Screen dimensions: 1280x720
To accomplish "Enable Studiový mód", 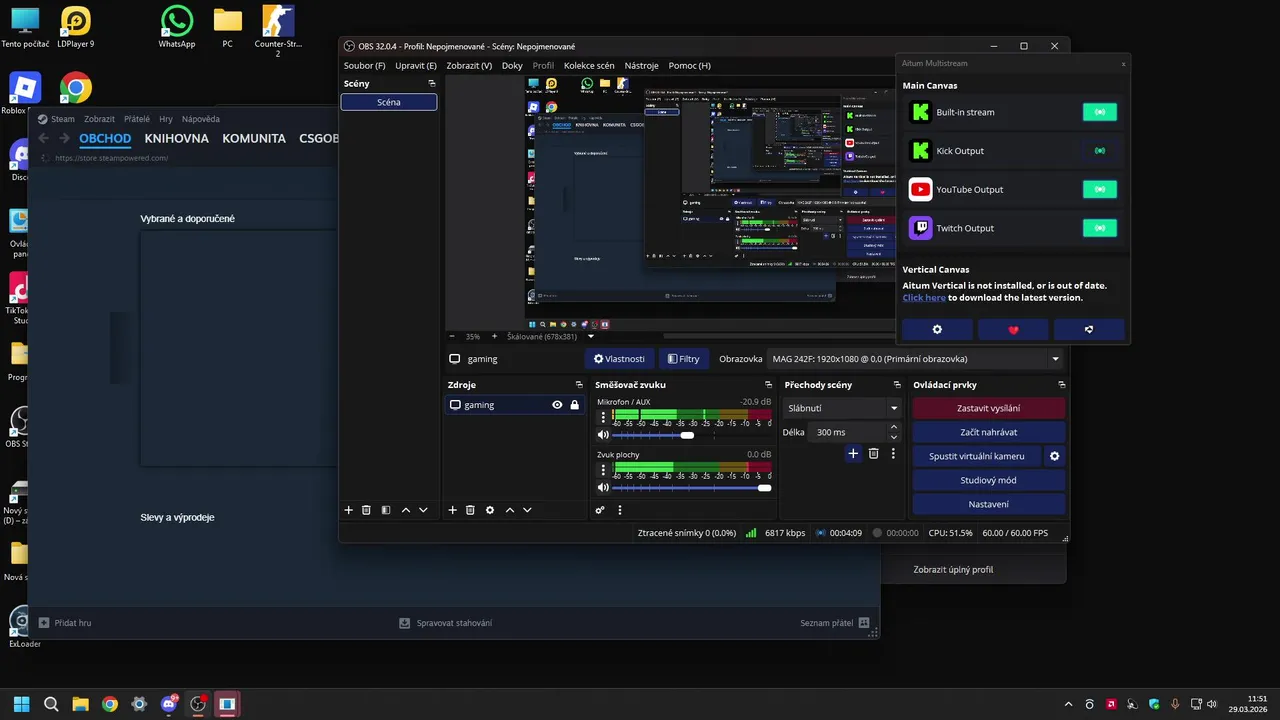I will 988,480.
